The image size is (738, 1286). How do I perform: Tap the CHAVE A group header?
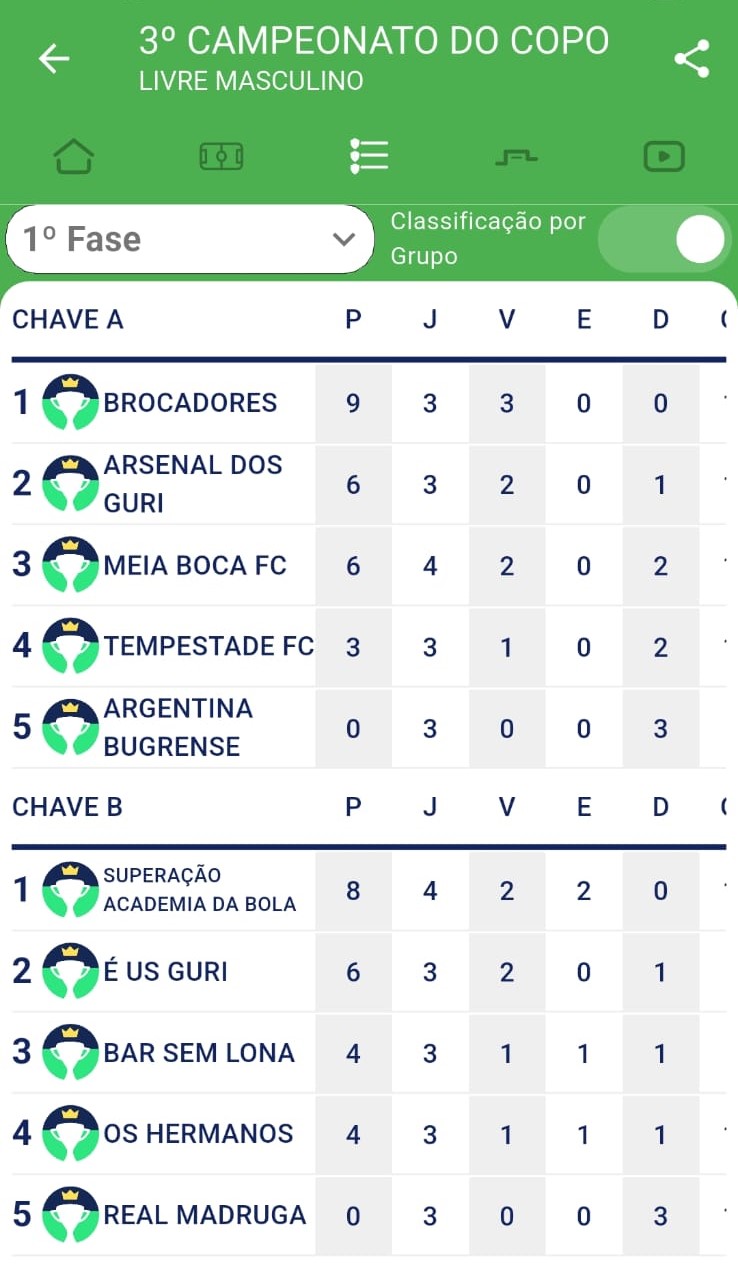coord(68,320)
